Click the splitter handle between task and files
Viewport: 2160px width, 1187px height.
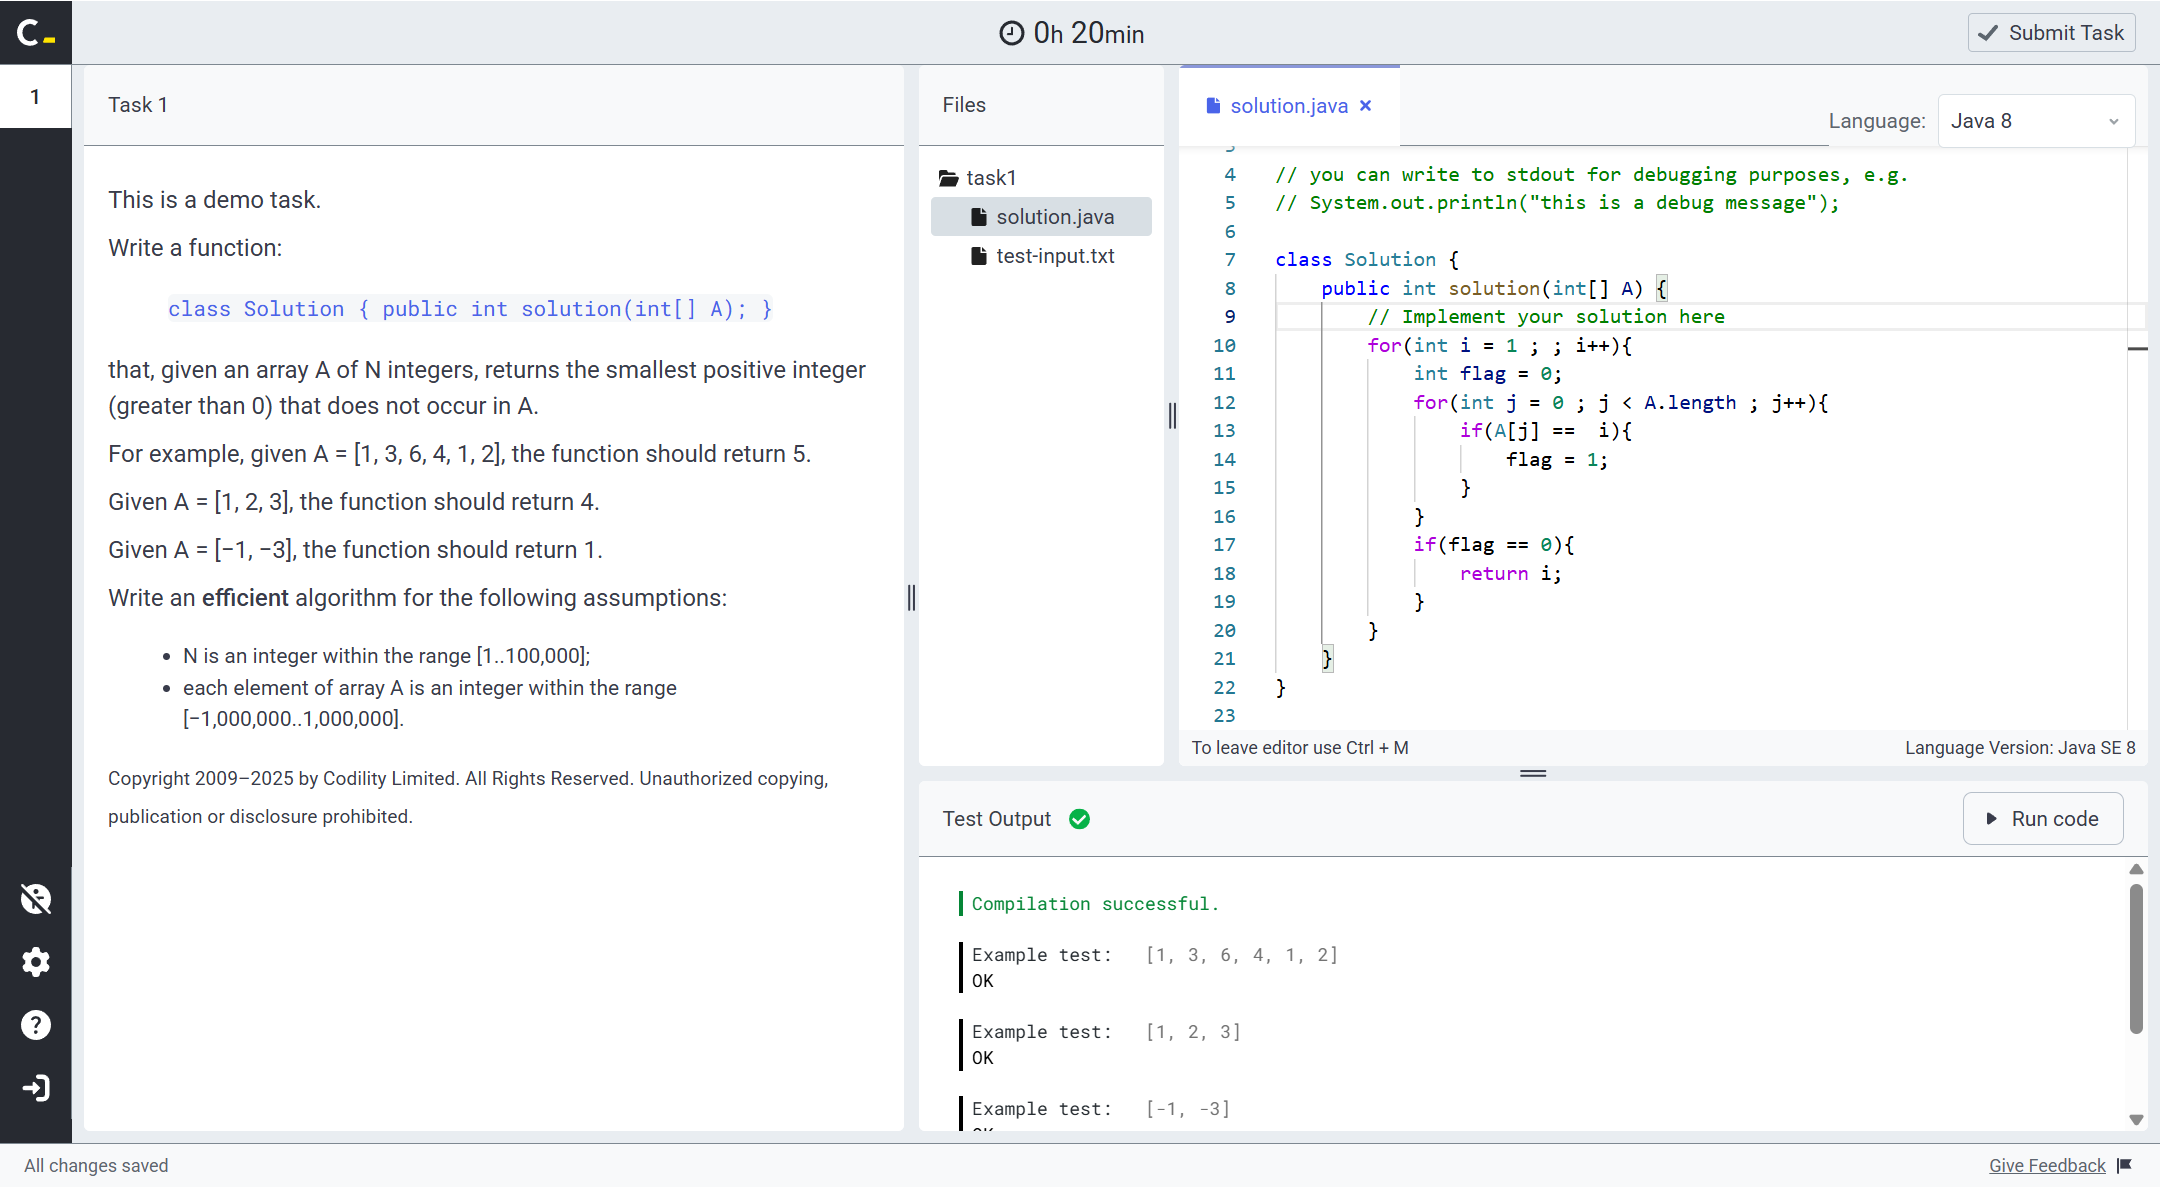[911, 598]
